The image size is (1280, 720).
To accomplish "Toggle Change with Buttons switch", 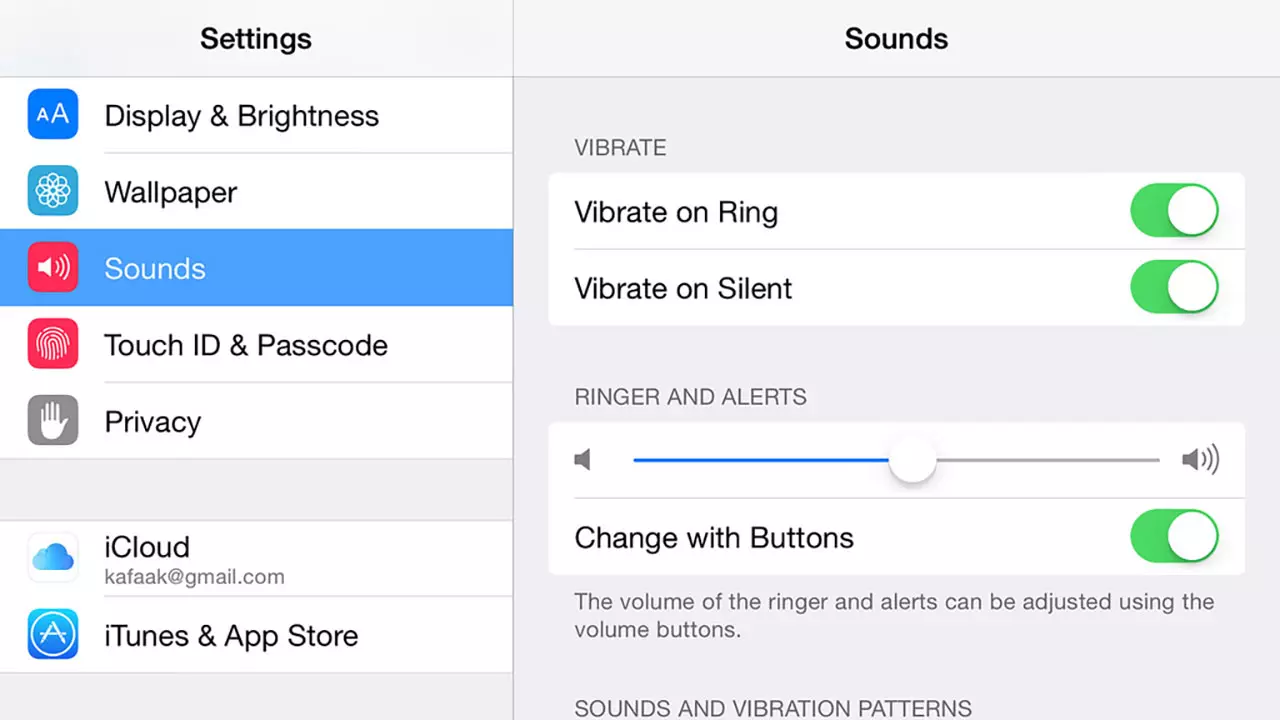I will click(x=1175, y=537).
